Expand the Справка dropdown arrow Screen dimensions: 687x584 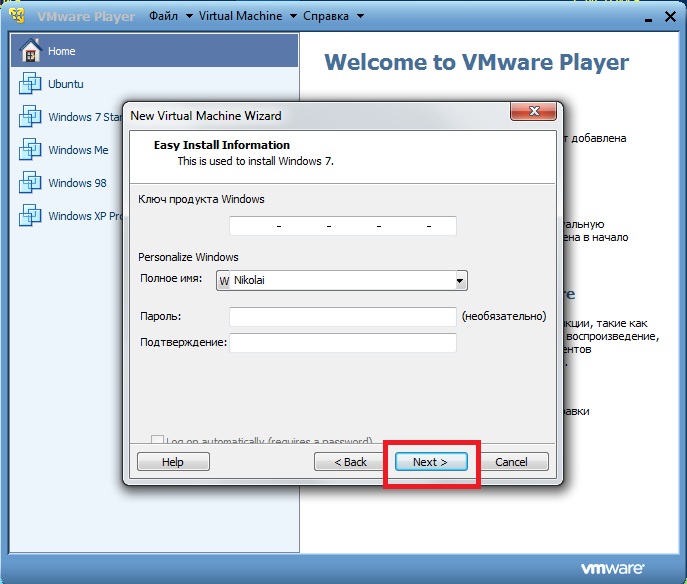click(x=360, y=17)
